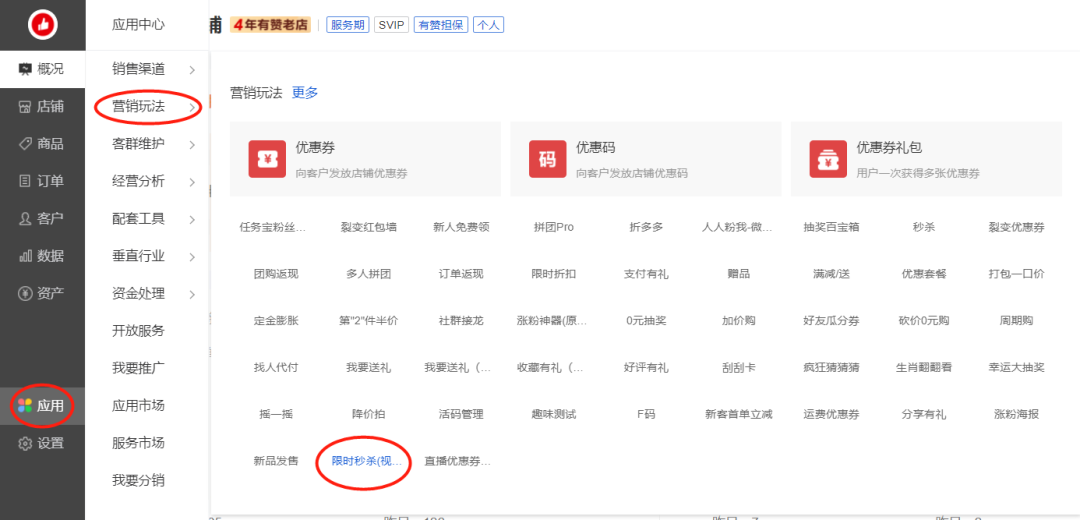Viewport: 1080px width, 520px height.
Task: Open 社群接龙 marketing tool
Action: pyautogui.click(x=461, y=321)
